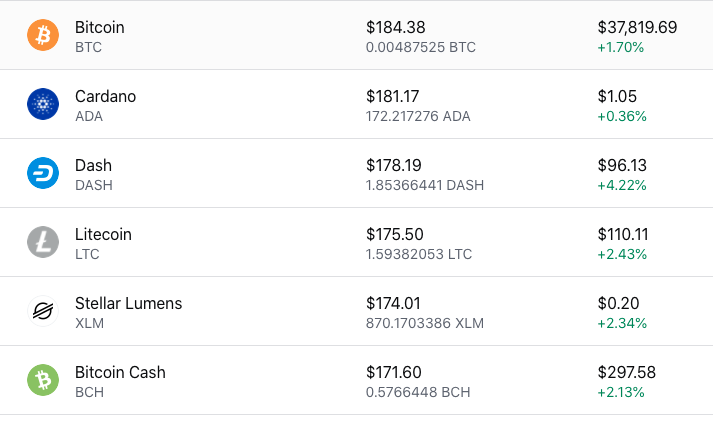713x424 pixels.
Task: Click the orange Bitcoin logo icon
Action: click(43, 35)
